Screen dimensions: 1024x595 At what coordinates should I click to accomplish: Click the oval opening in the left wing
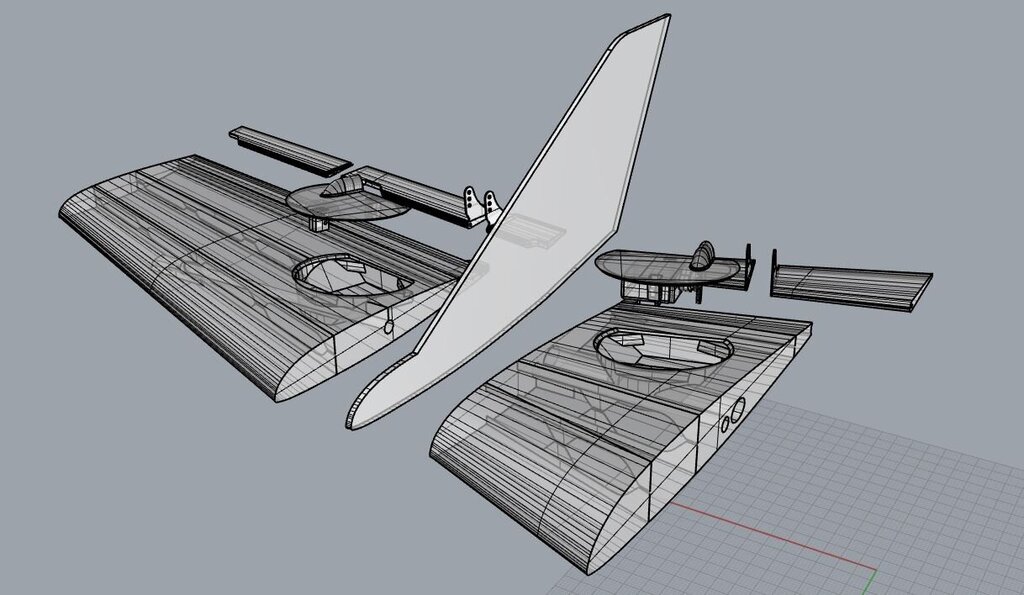pos(350,275)
